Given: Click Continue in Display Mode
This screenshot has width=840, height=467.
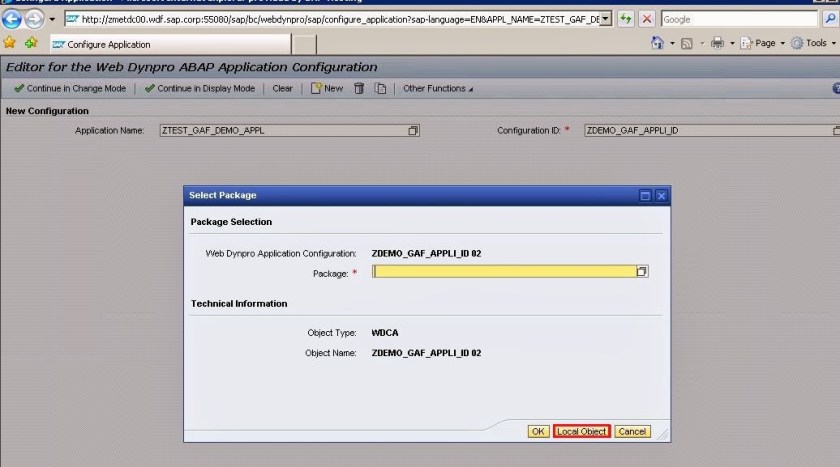Looking at the screenshot, I should click(x=200, y=88).
